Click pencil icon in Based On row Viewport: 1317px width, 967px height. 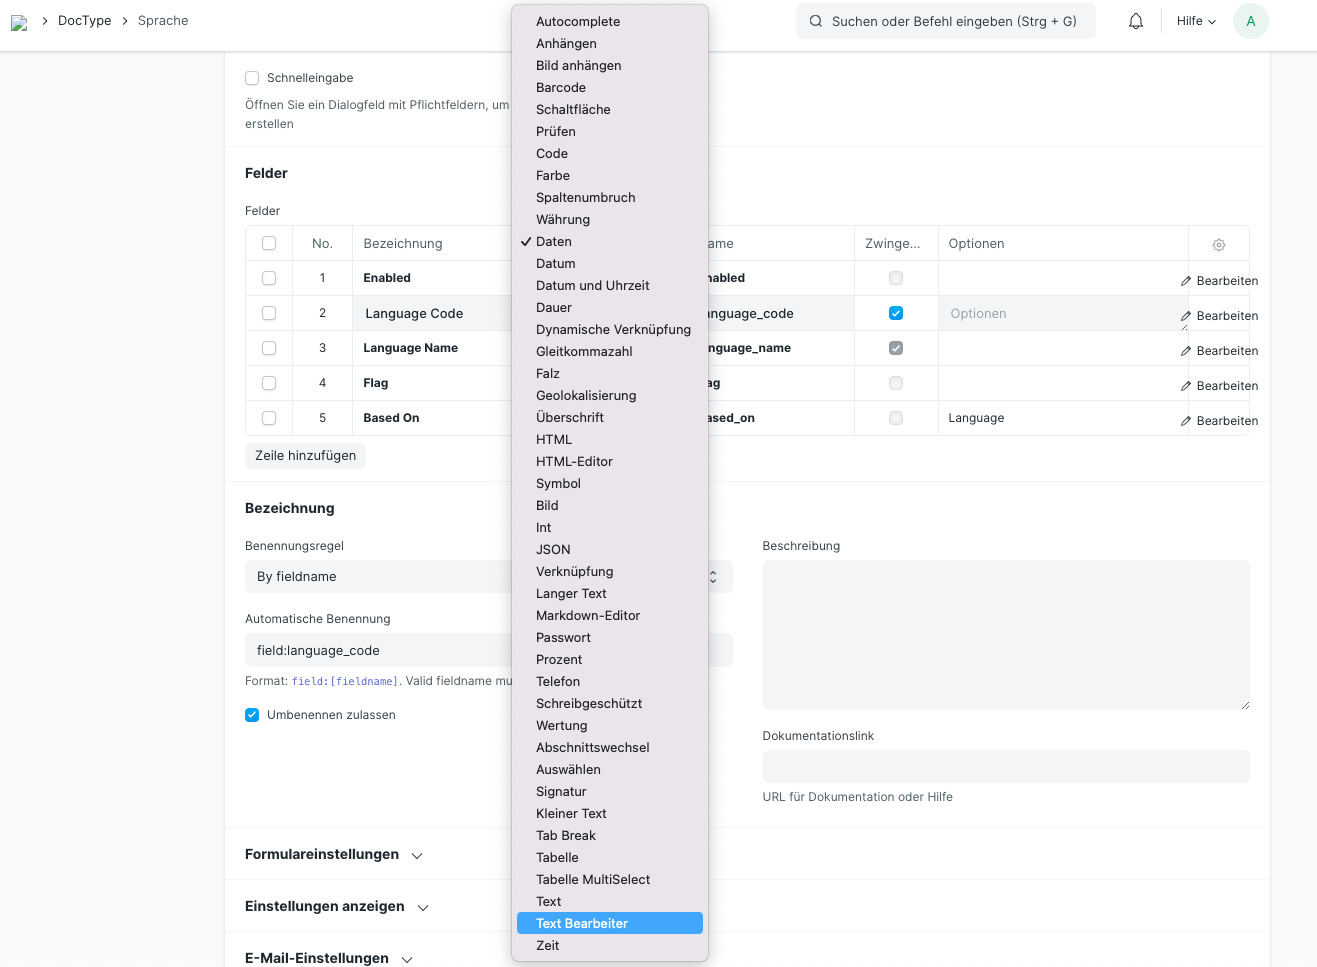coord(1186,421)
